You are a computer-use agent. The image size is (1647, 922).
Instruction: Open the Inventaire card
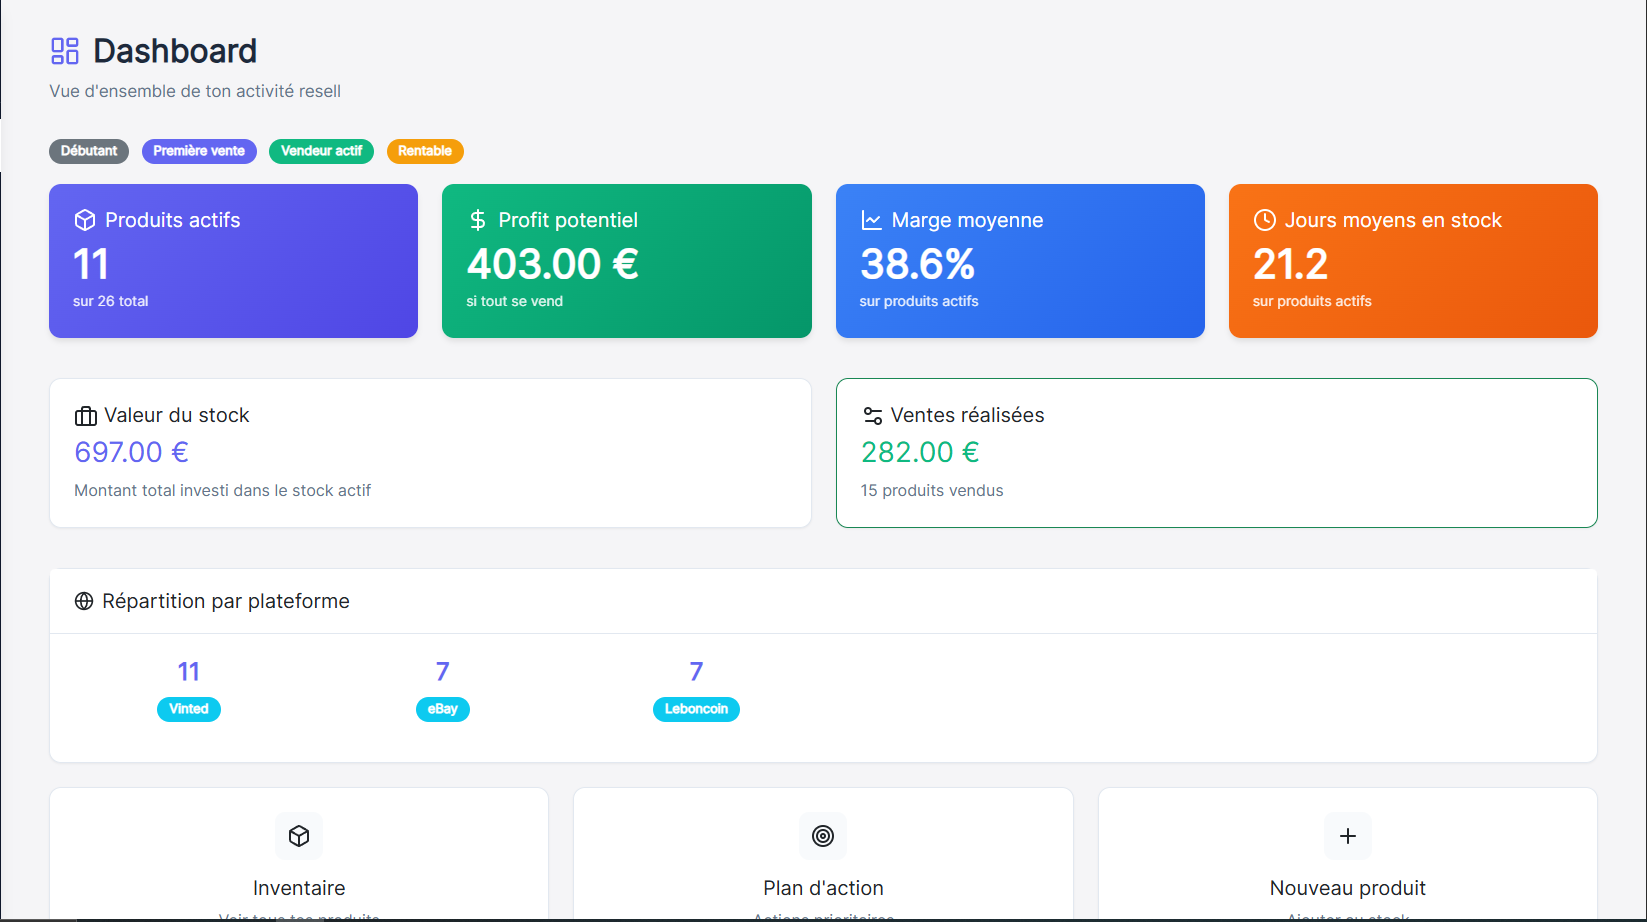click(x=299, y=860)
